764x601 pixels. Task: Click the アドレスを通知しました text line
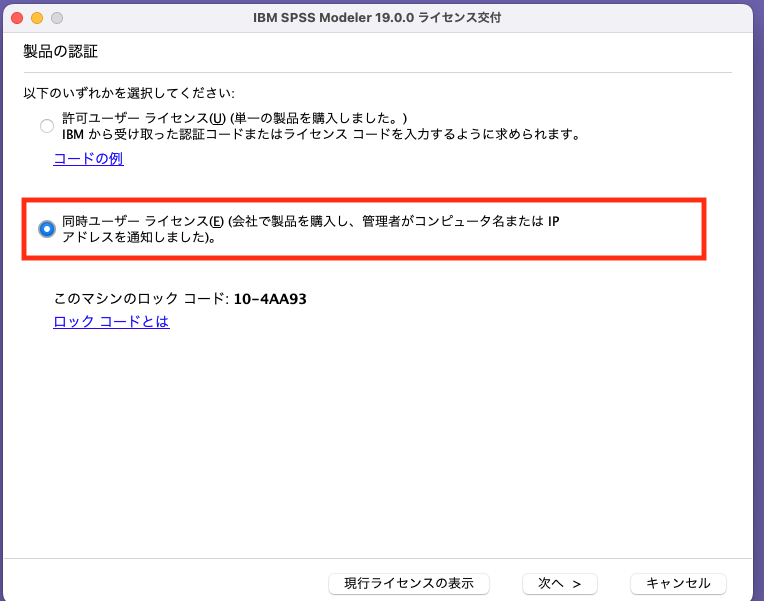(139, 237)
